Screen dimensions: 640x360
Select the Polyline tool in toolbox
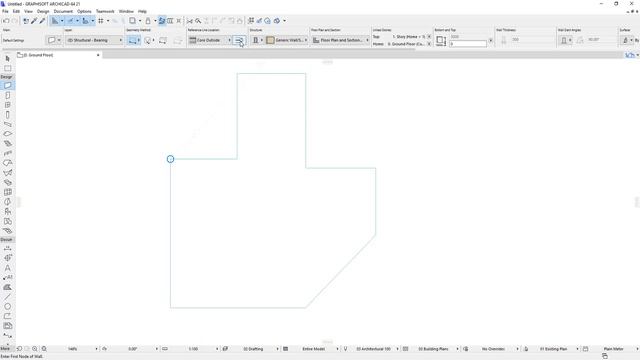[7, 316]
